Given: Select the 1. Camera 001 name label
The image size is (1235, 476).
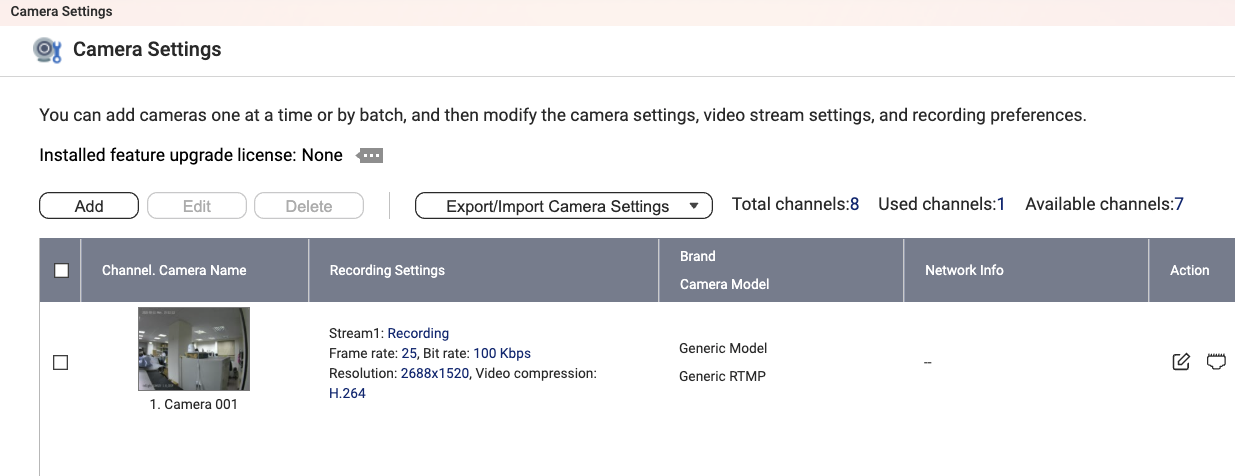Looking at the screenshot, I should point(194,405).
